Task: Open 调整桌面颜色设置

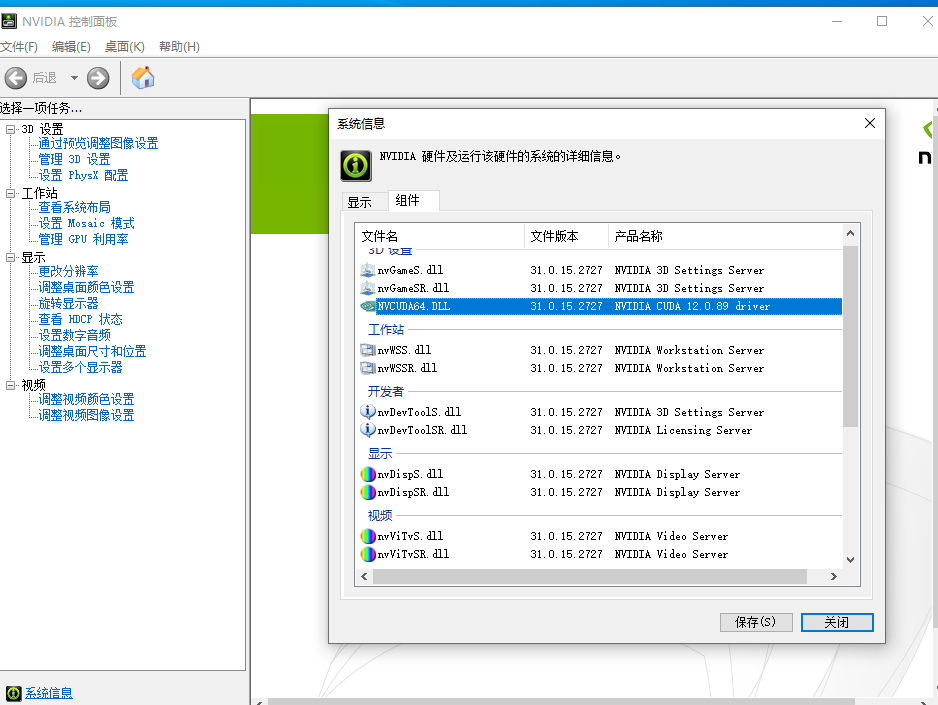Action: (x=86, y=287)
